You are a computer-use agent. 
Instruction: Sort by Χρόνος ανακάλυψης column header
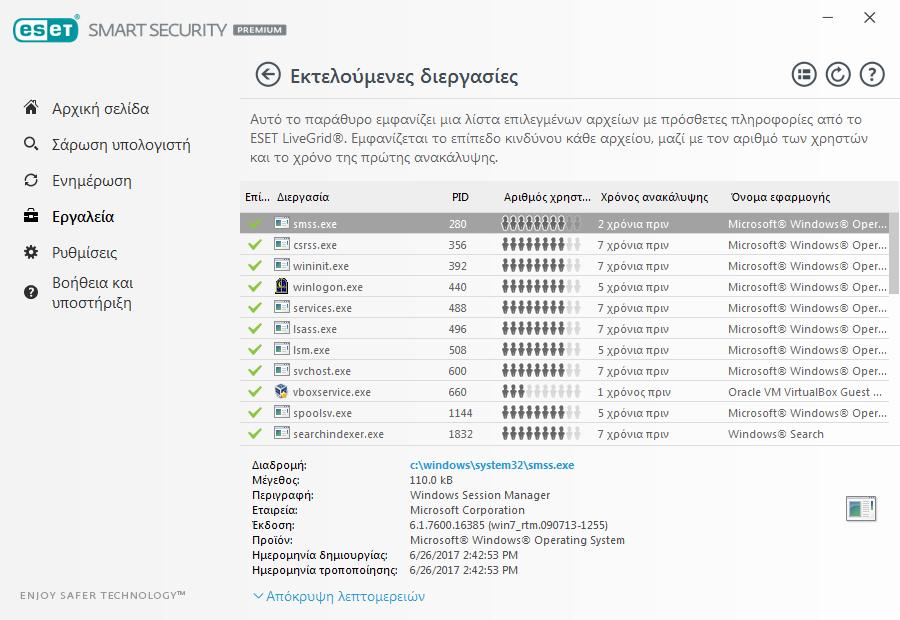click(x=654, y=197)
